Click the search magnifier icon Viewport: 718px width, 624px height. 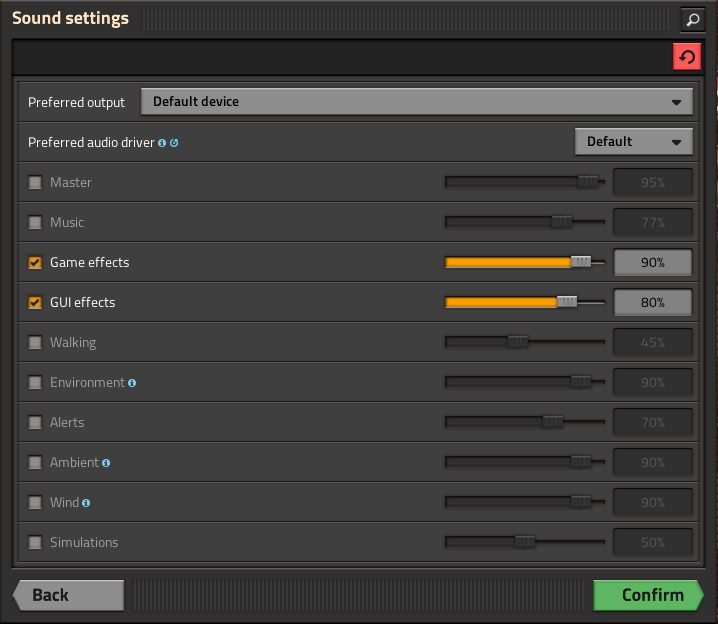point(692,19)
